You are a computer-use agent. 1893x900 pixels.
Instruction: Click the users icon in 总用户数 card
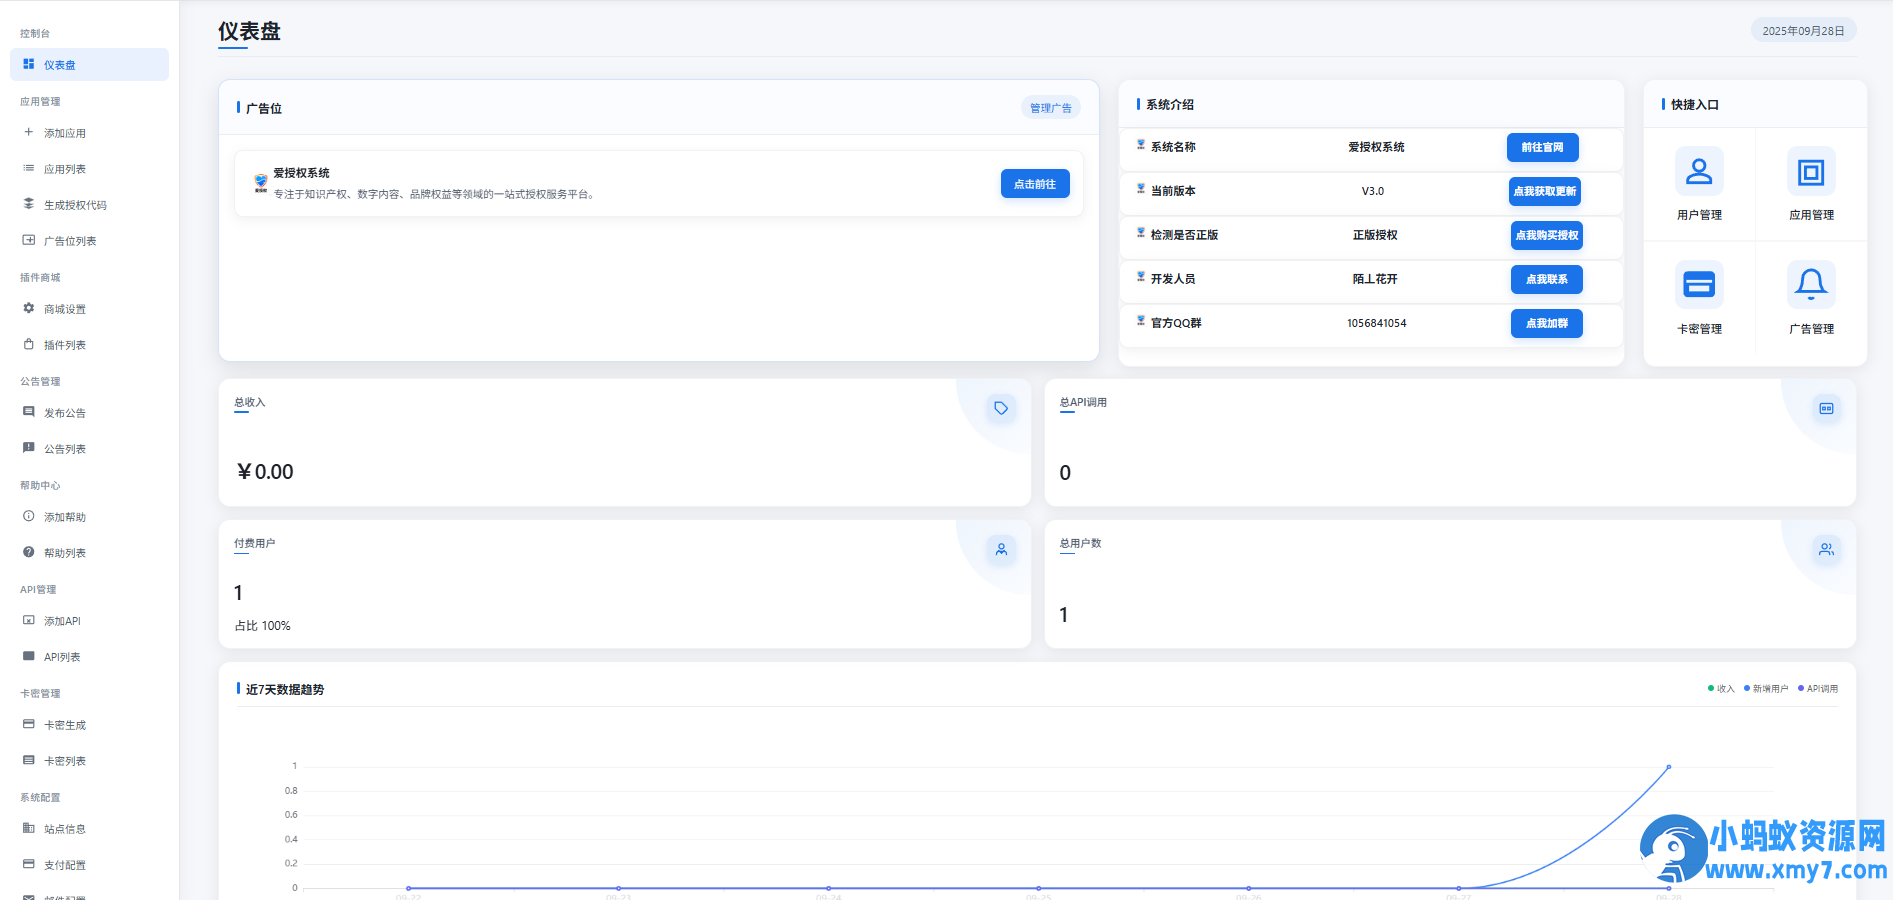pyautogui.click(x=1826, y=549)
